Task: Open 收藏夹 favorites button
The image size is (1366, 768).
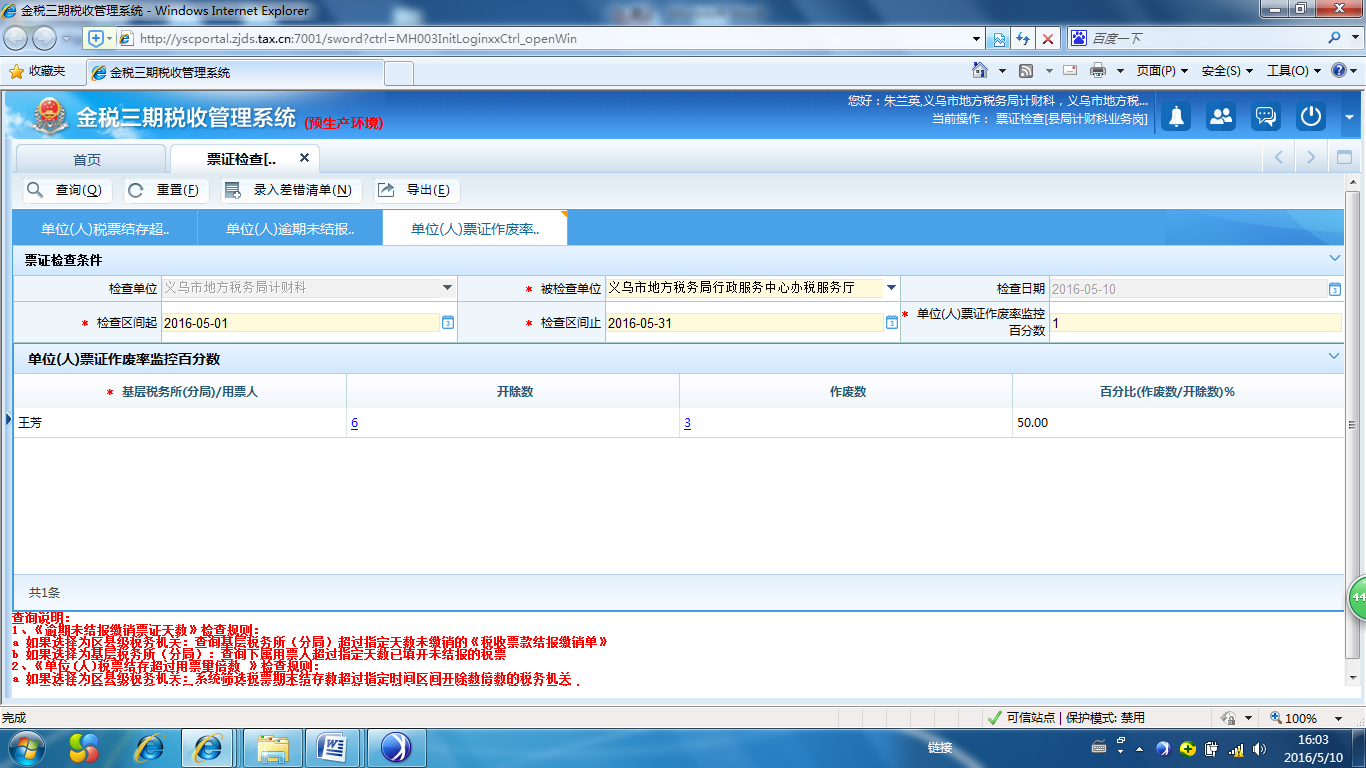Action: tap(37, 72)
